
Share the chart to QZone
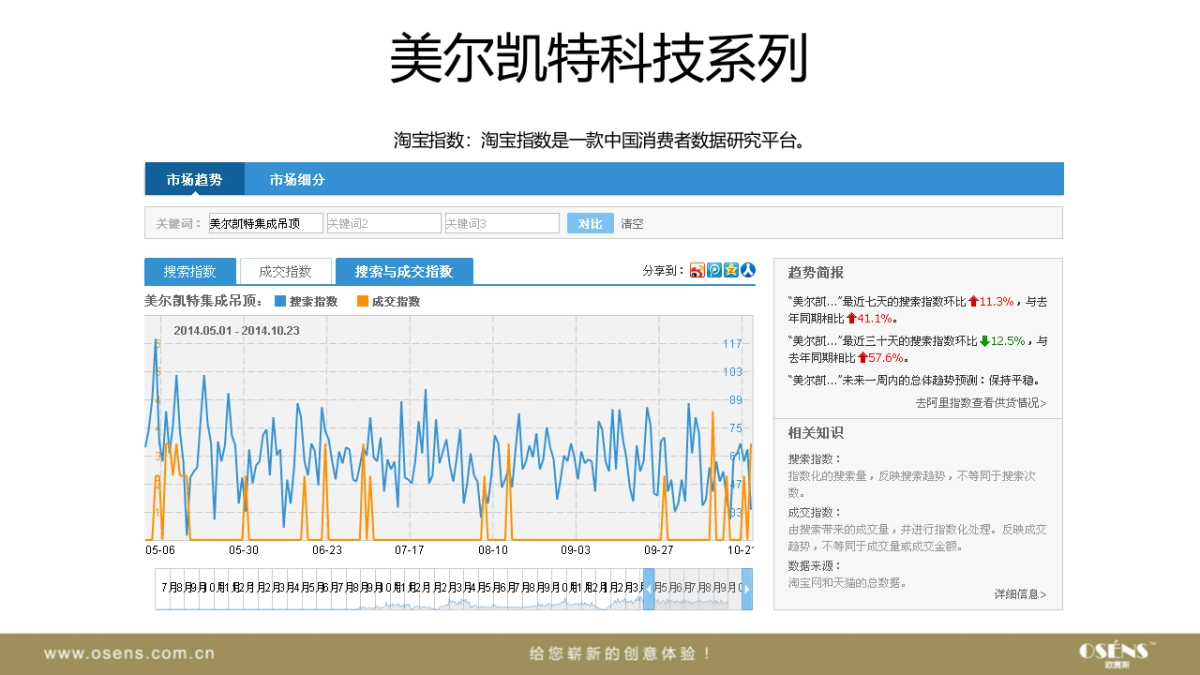730,269
